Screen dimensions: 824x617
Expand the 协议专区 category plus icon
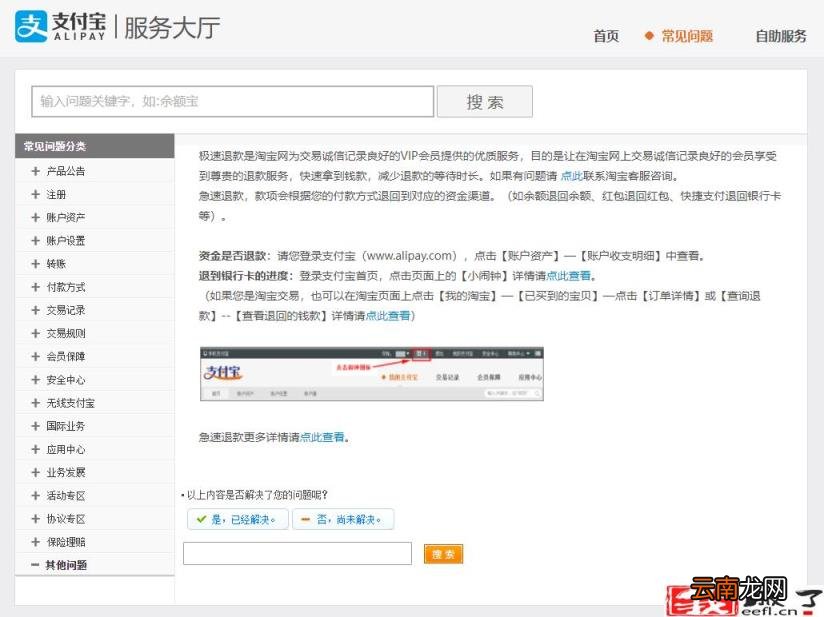[x=35, y=519]
